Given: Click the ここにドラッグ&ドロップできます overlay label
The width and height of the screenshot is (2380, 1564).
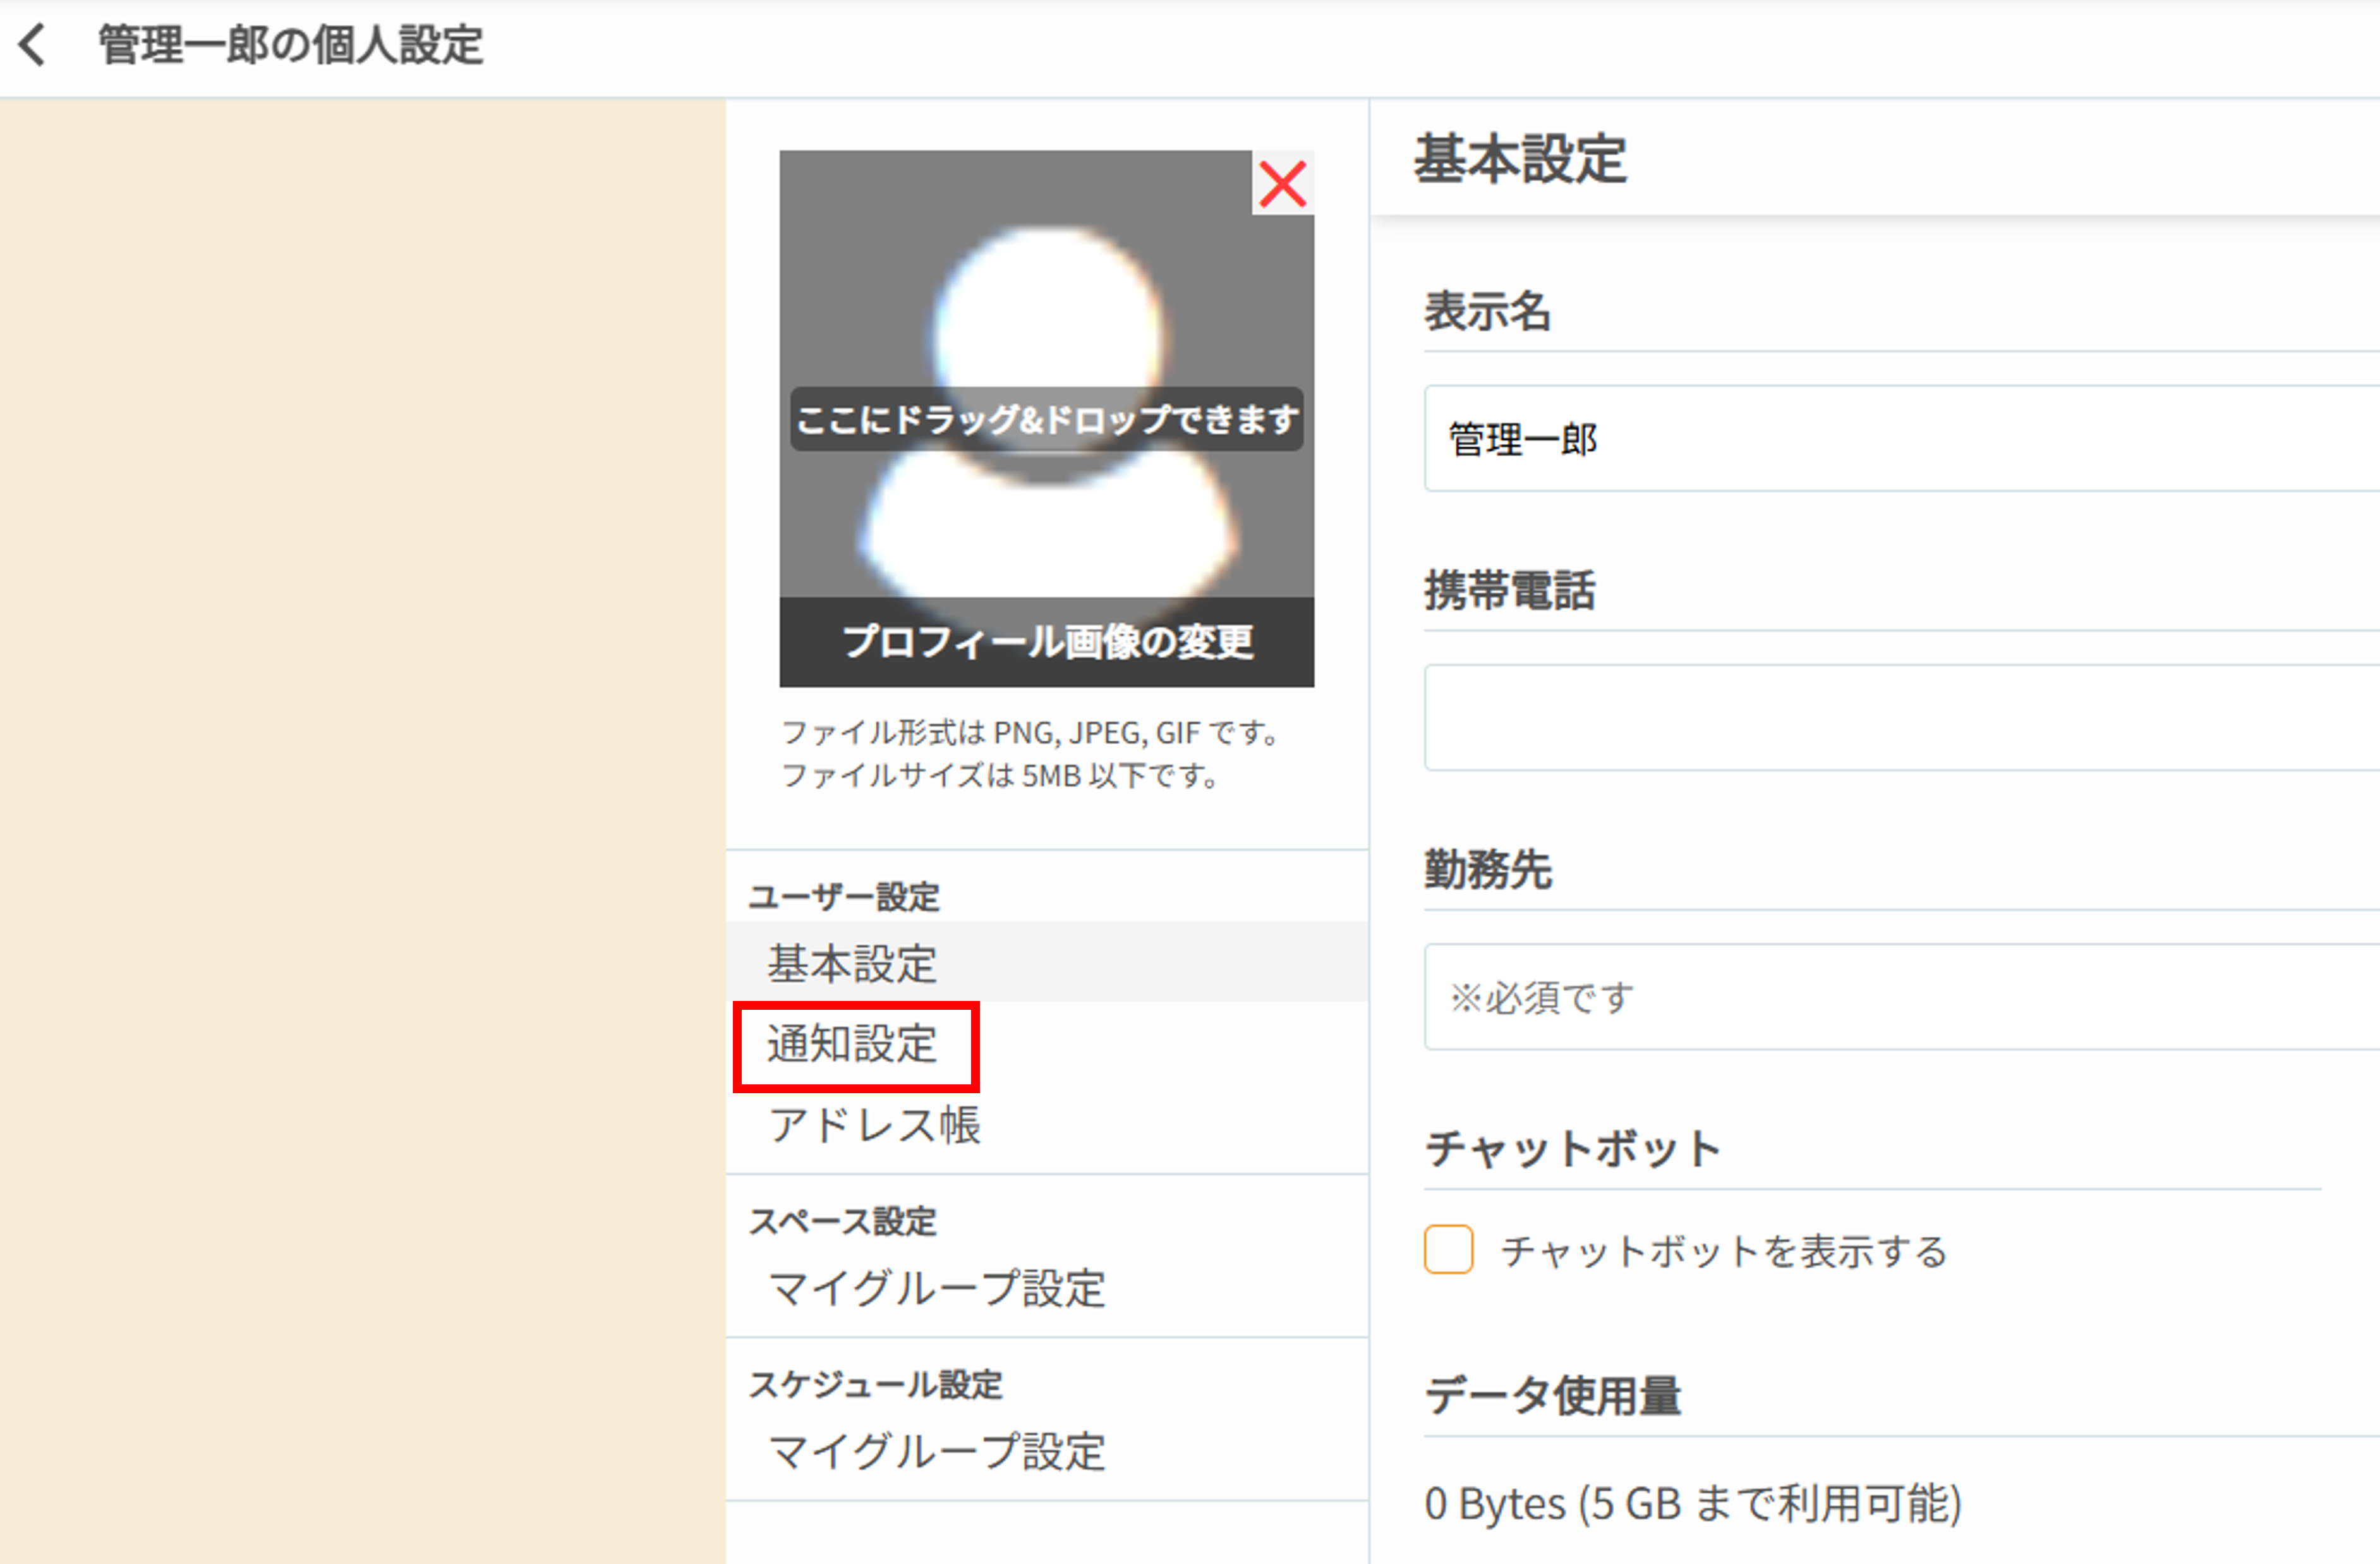Looking at the screenshot, I should 1046,419.
